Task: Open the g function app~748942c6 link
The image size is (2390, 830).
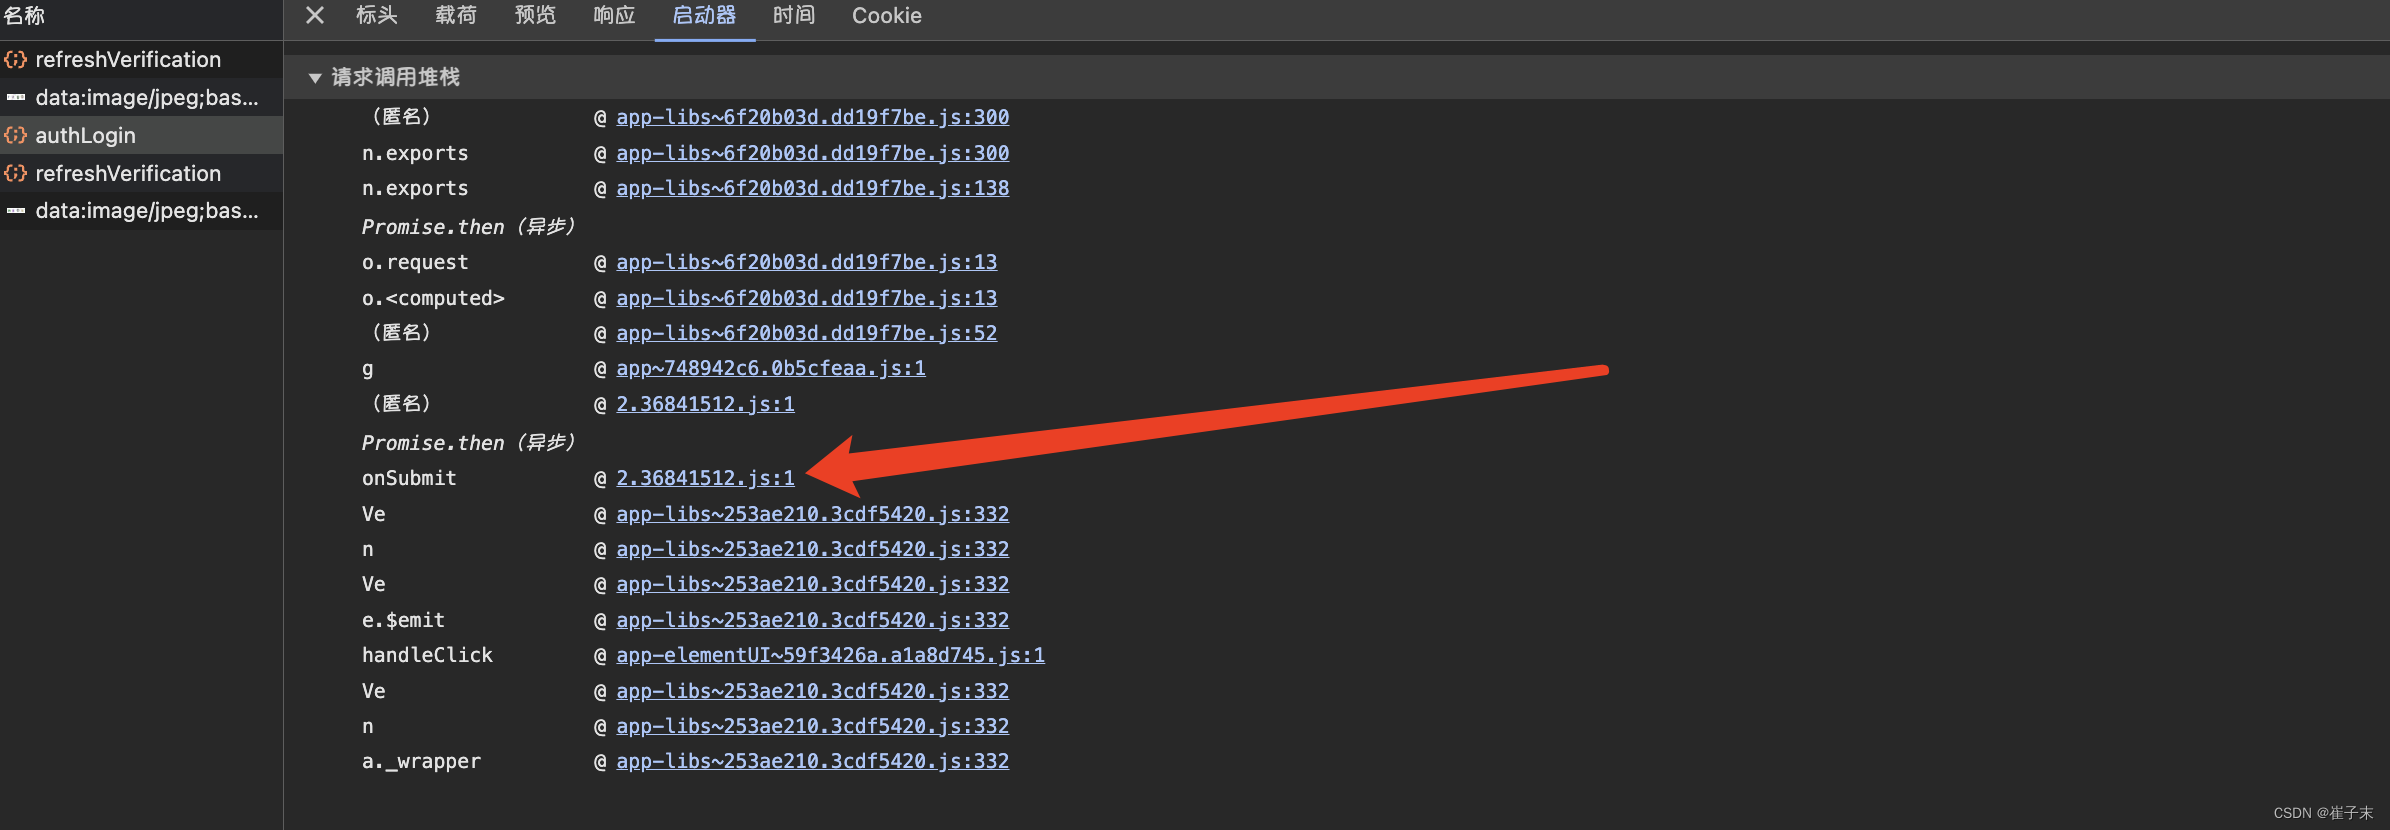Action: click(770, 368)
